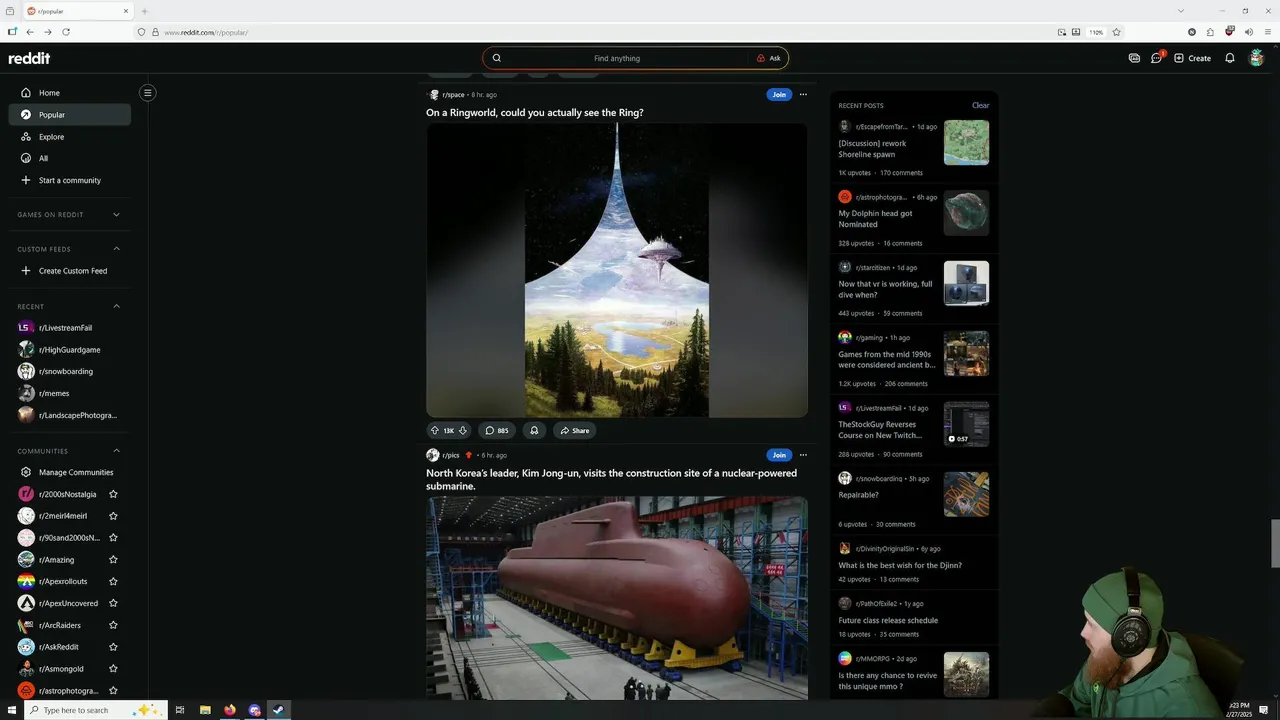Click Create Custom Feed

coord(69,271)
